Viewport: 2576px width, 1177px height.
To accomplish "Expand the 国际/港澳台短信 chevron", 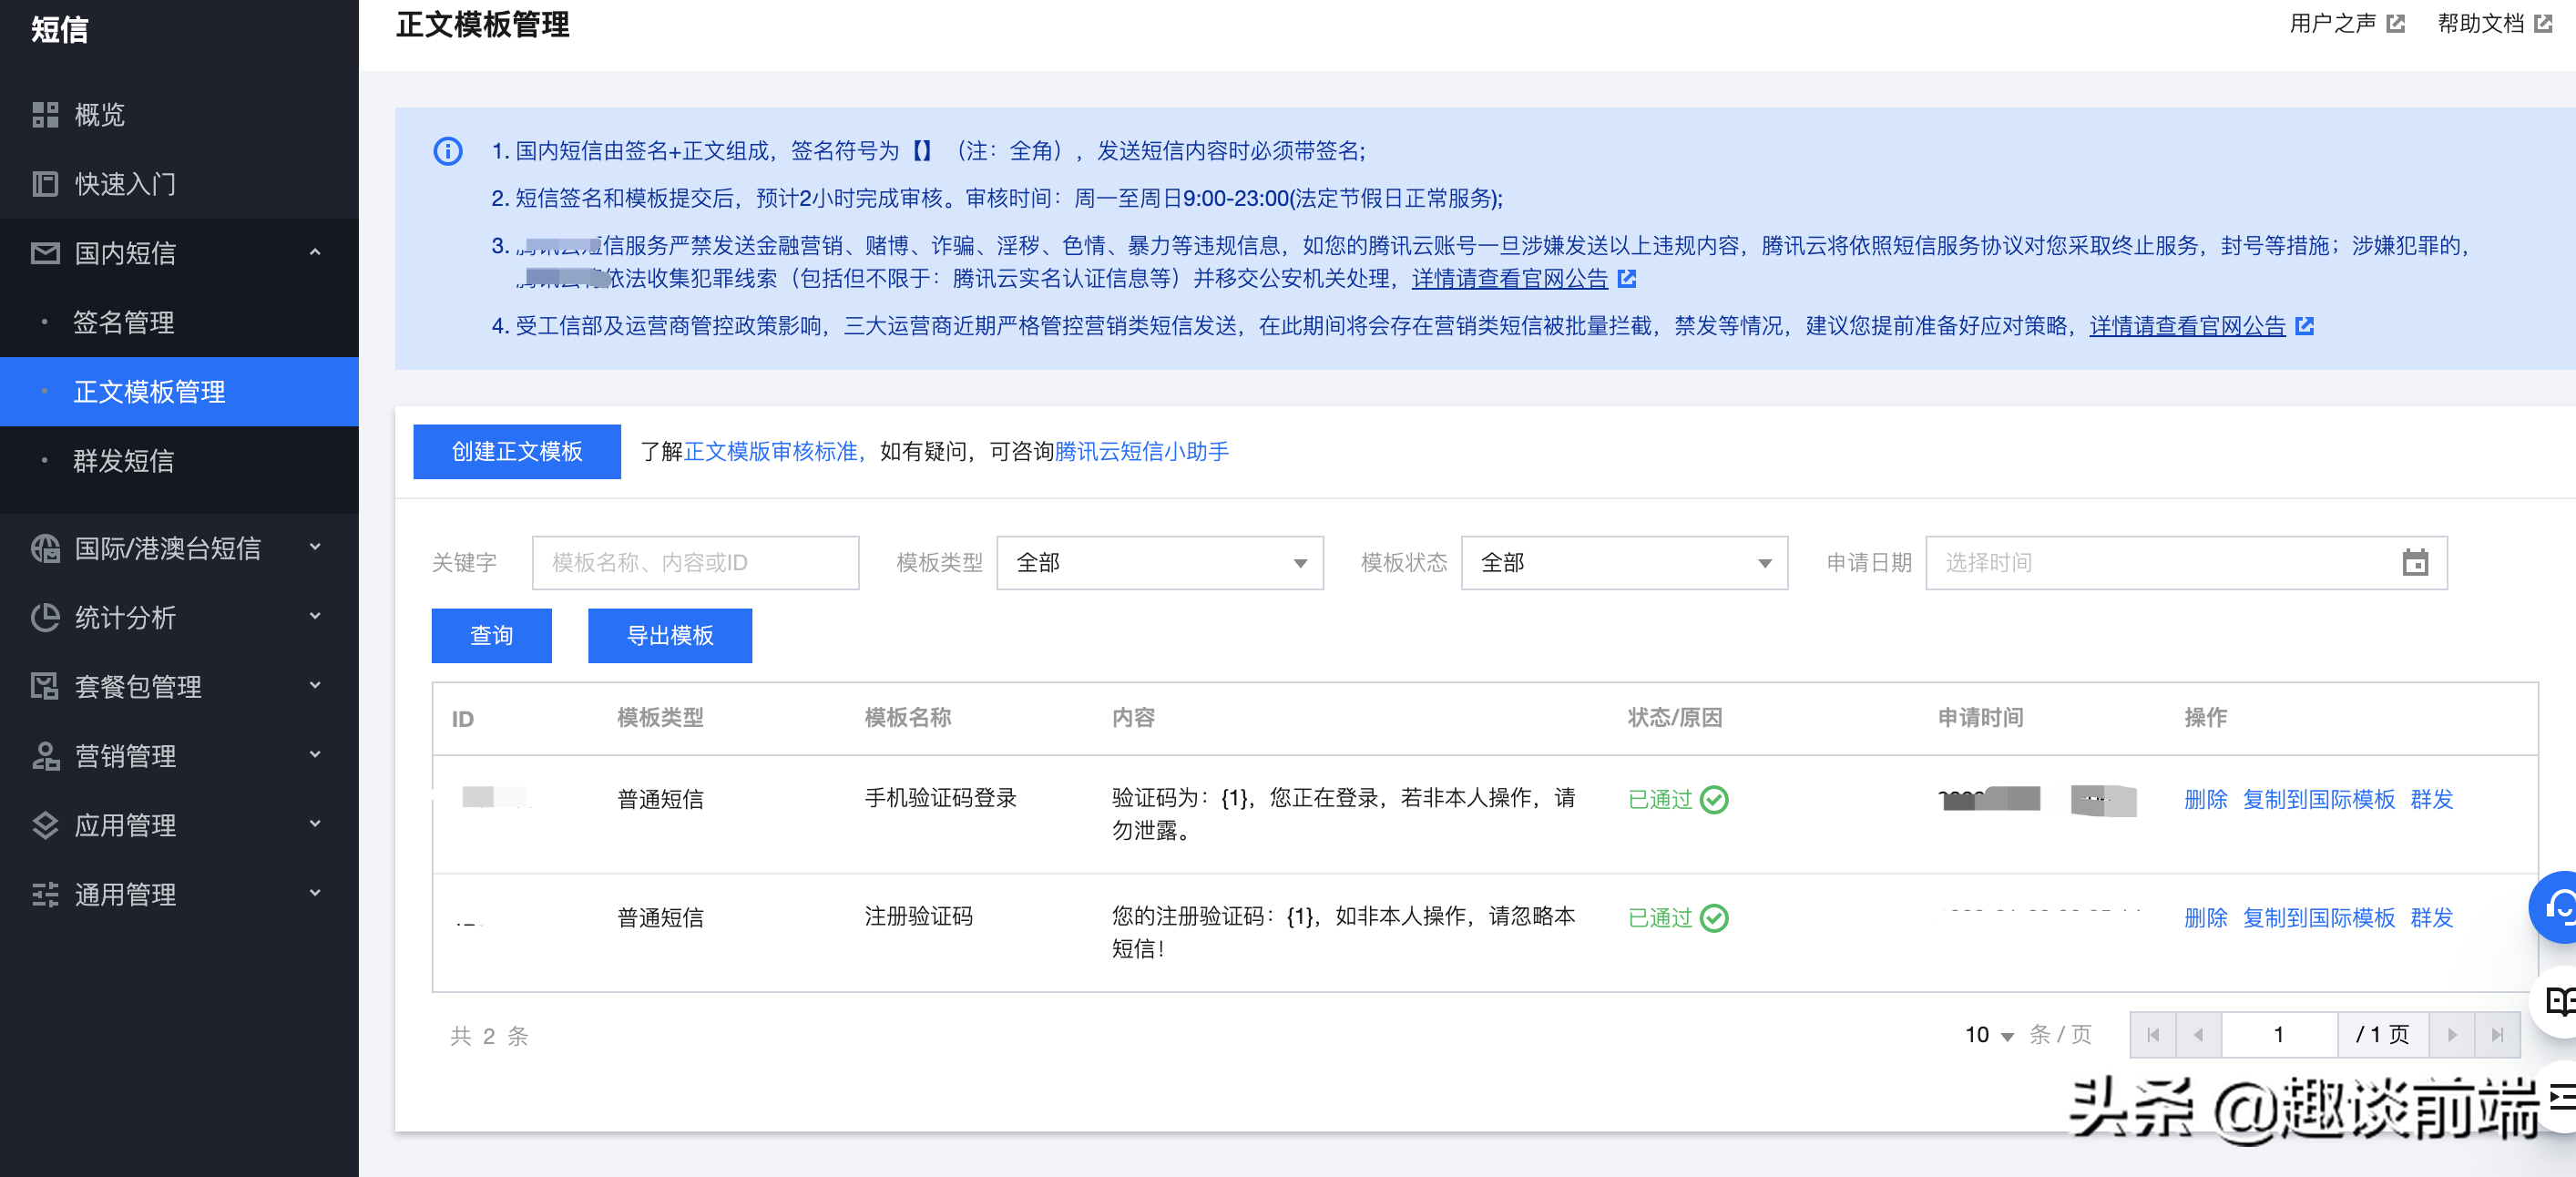I will point(315,547).
